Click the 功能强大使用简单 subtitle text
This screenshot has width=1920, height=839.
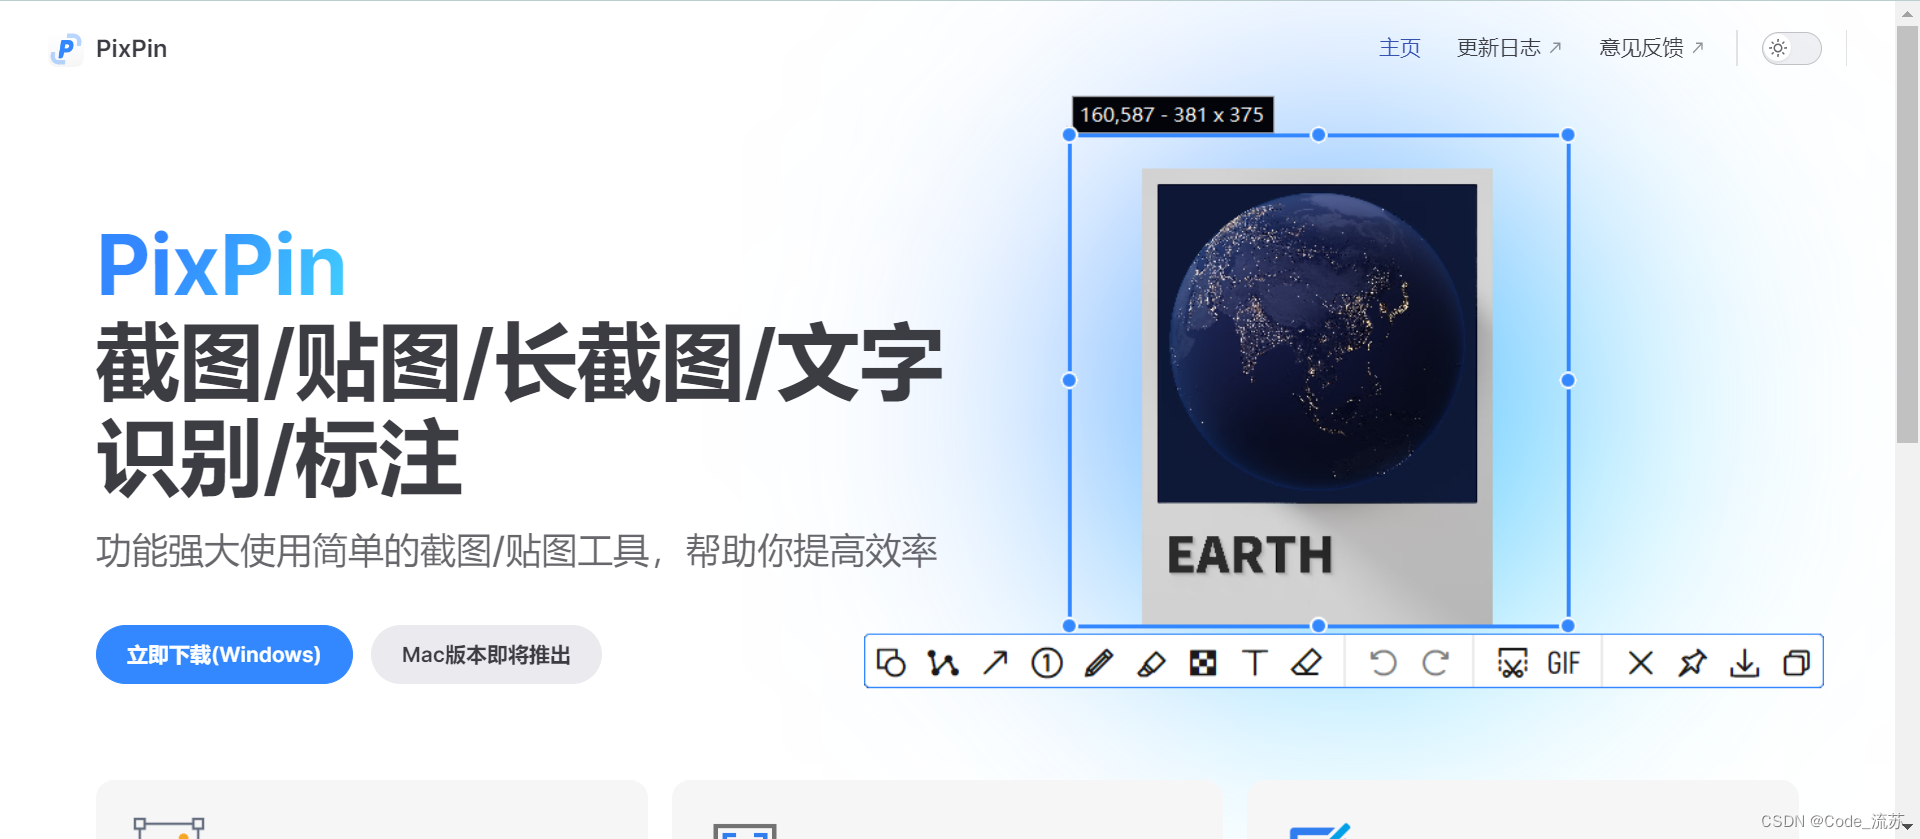point(516,551)
